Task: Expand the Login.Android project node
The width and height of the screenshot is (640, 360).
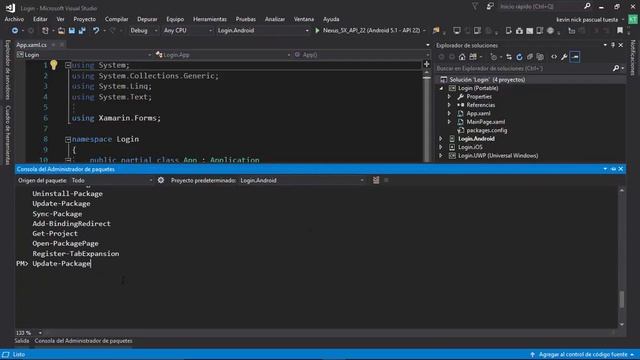Action: (x=441, y=139)
